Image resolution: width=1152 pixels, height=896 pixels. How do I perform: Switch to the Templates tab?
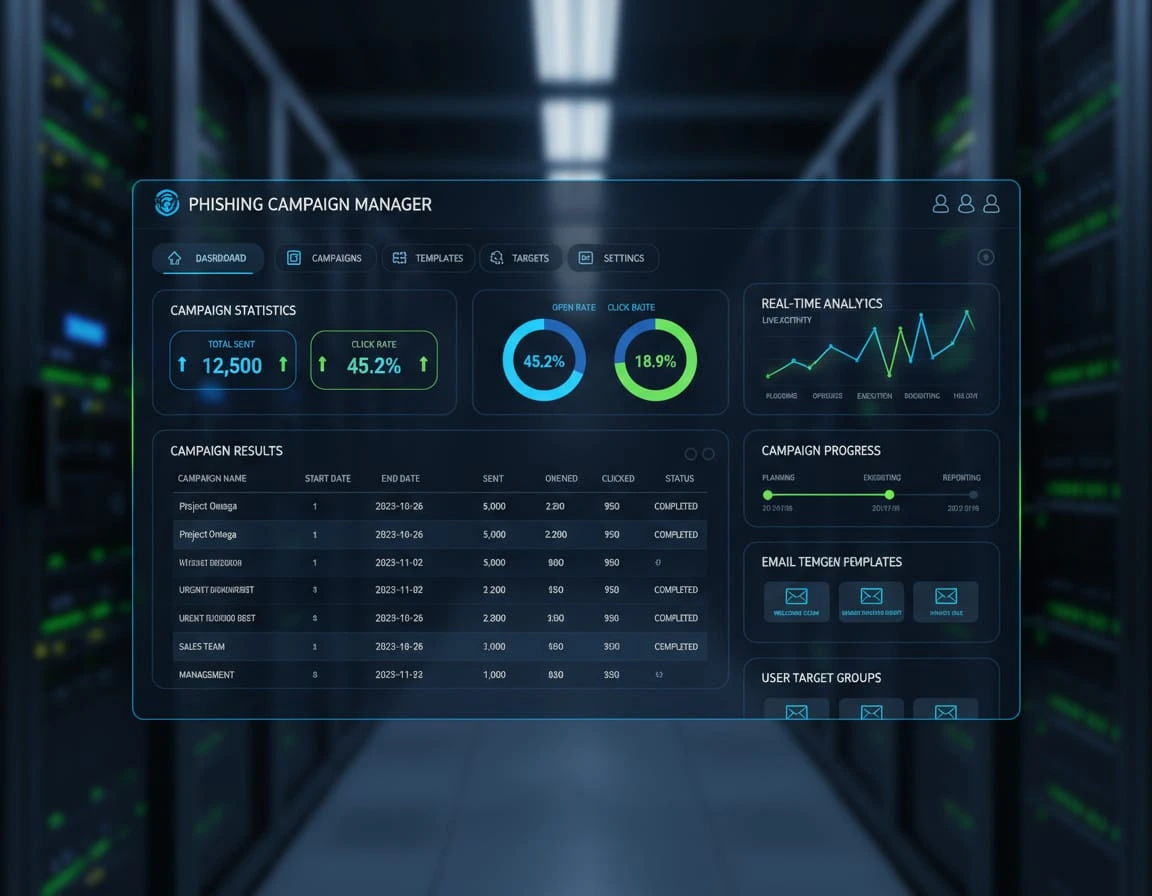point(428,257)
